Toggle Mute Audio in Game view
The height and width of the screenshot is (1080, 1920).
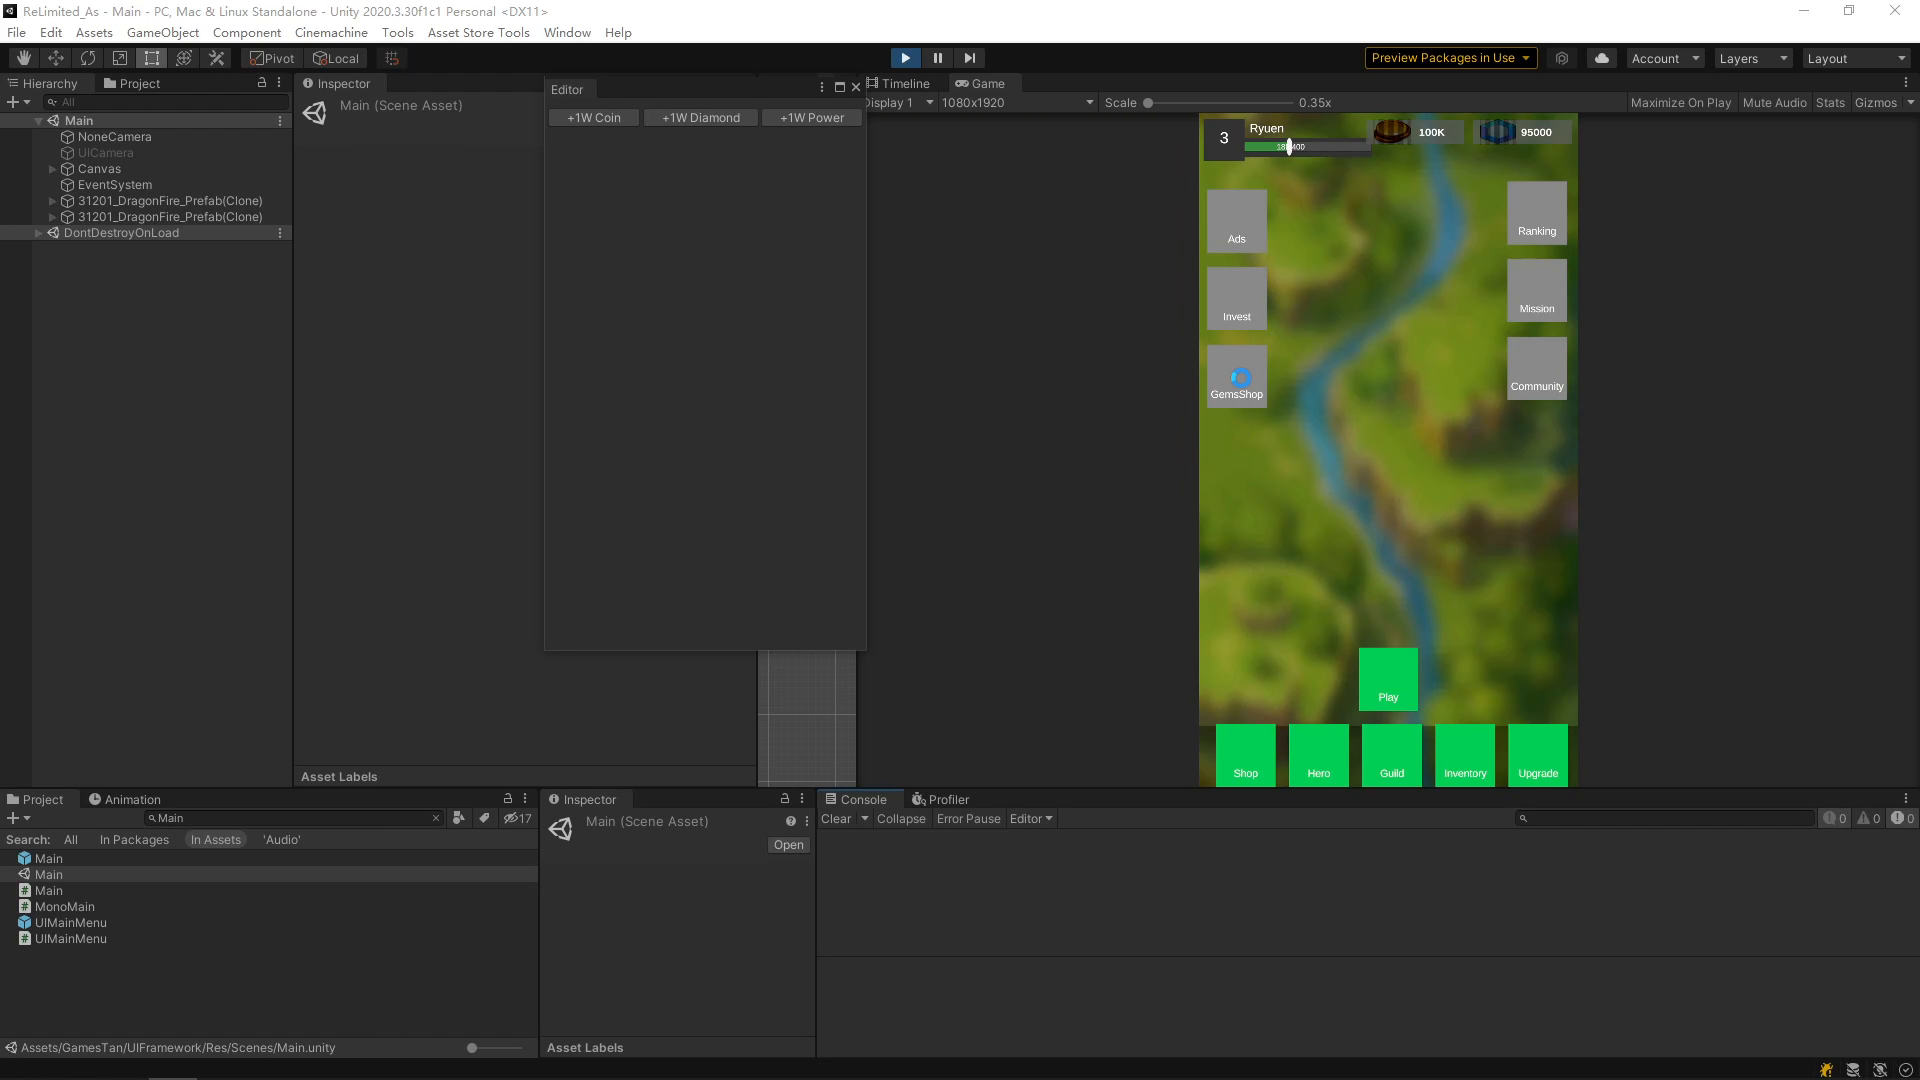pos(1774,102)
